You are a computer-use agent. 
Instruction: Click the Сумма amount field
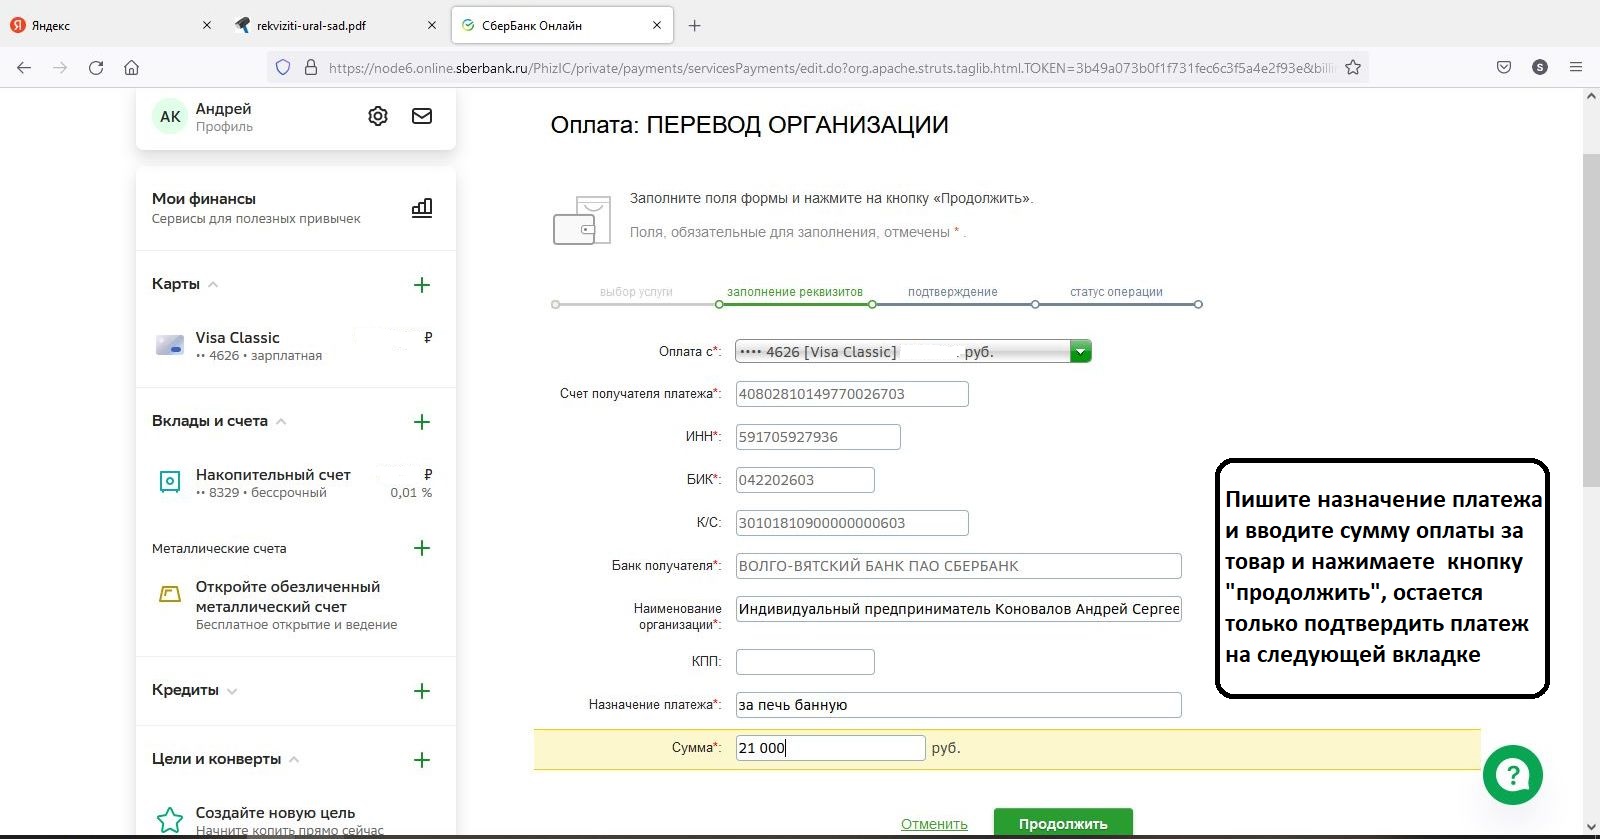coord(830,748)
